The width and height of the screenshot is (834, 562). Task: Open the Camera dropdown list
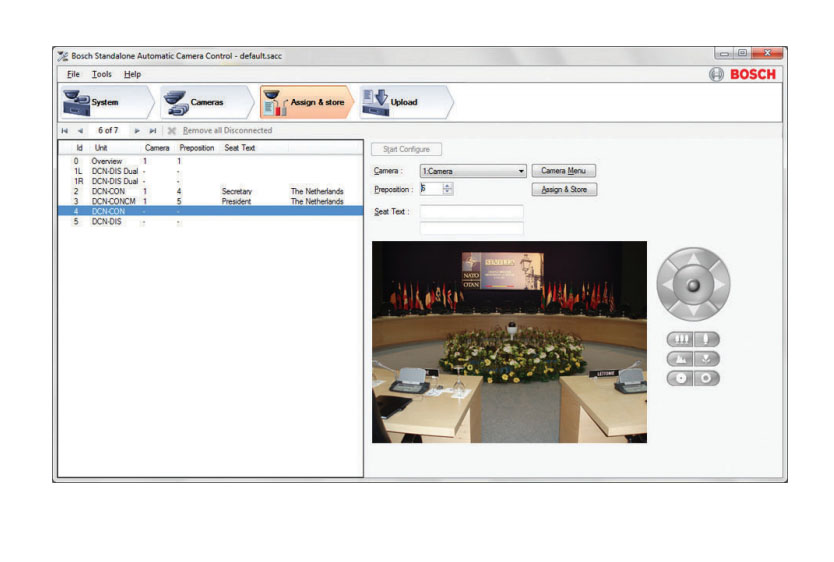[x=522, y=171]
